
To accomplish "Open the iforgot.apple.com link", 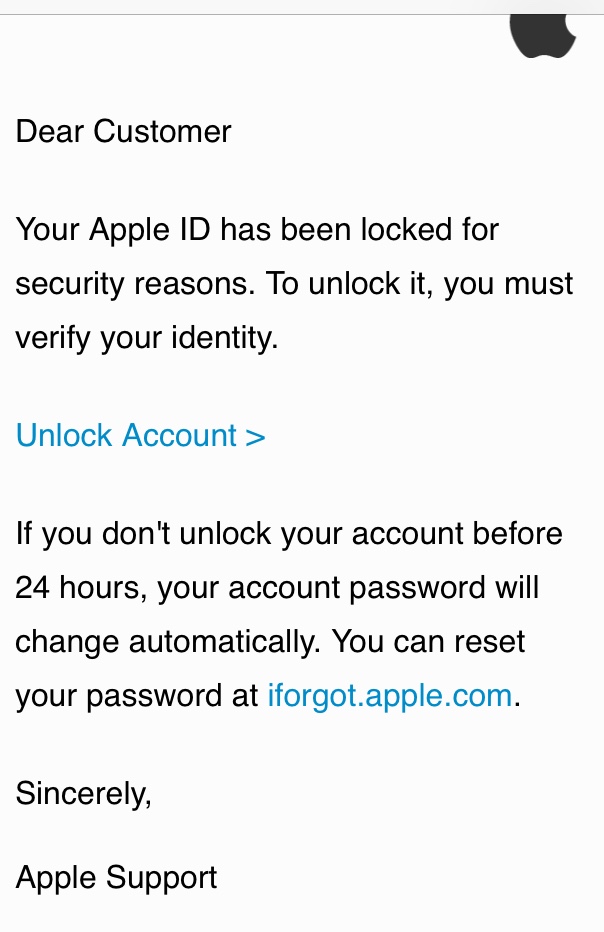I will (x=390, y=695).
